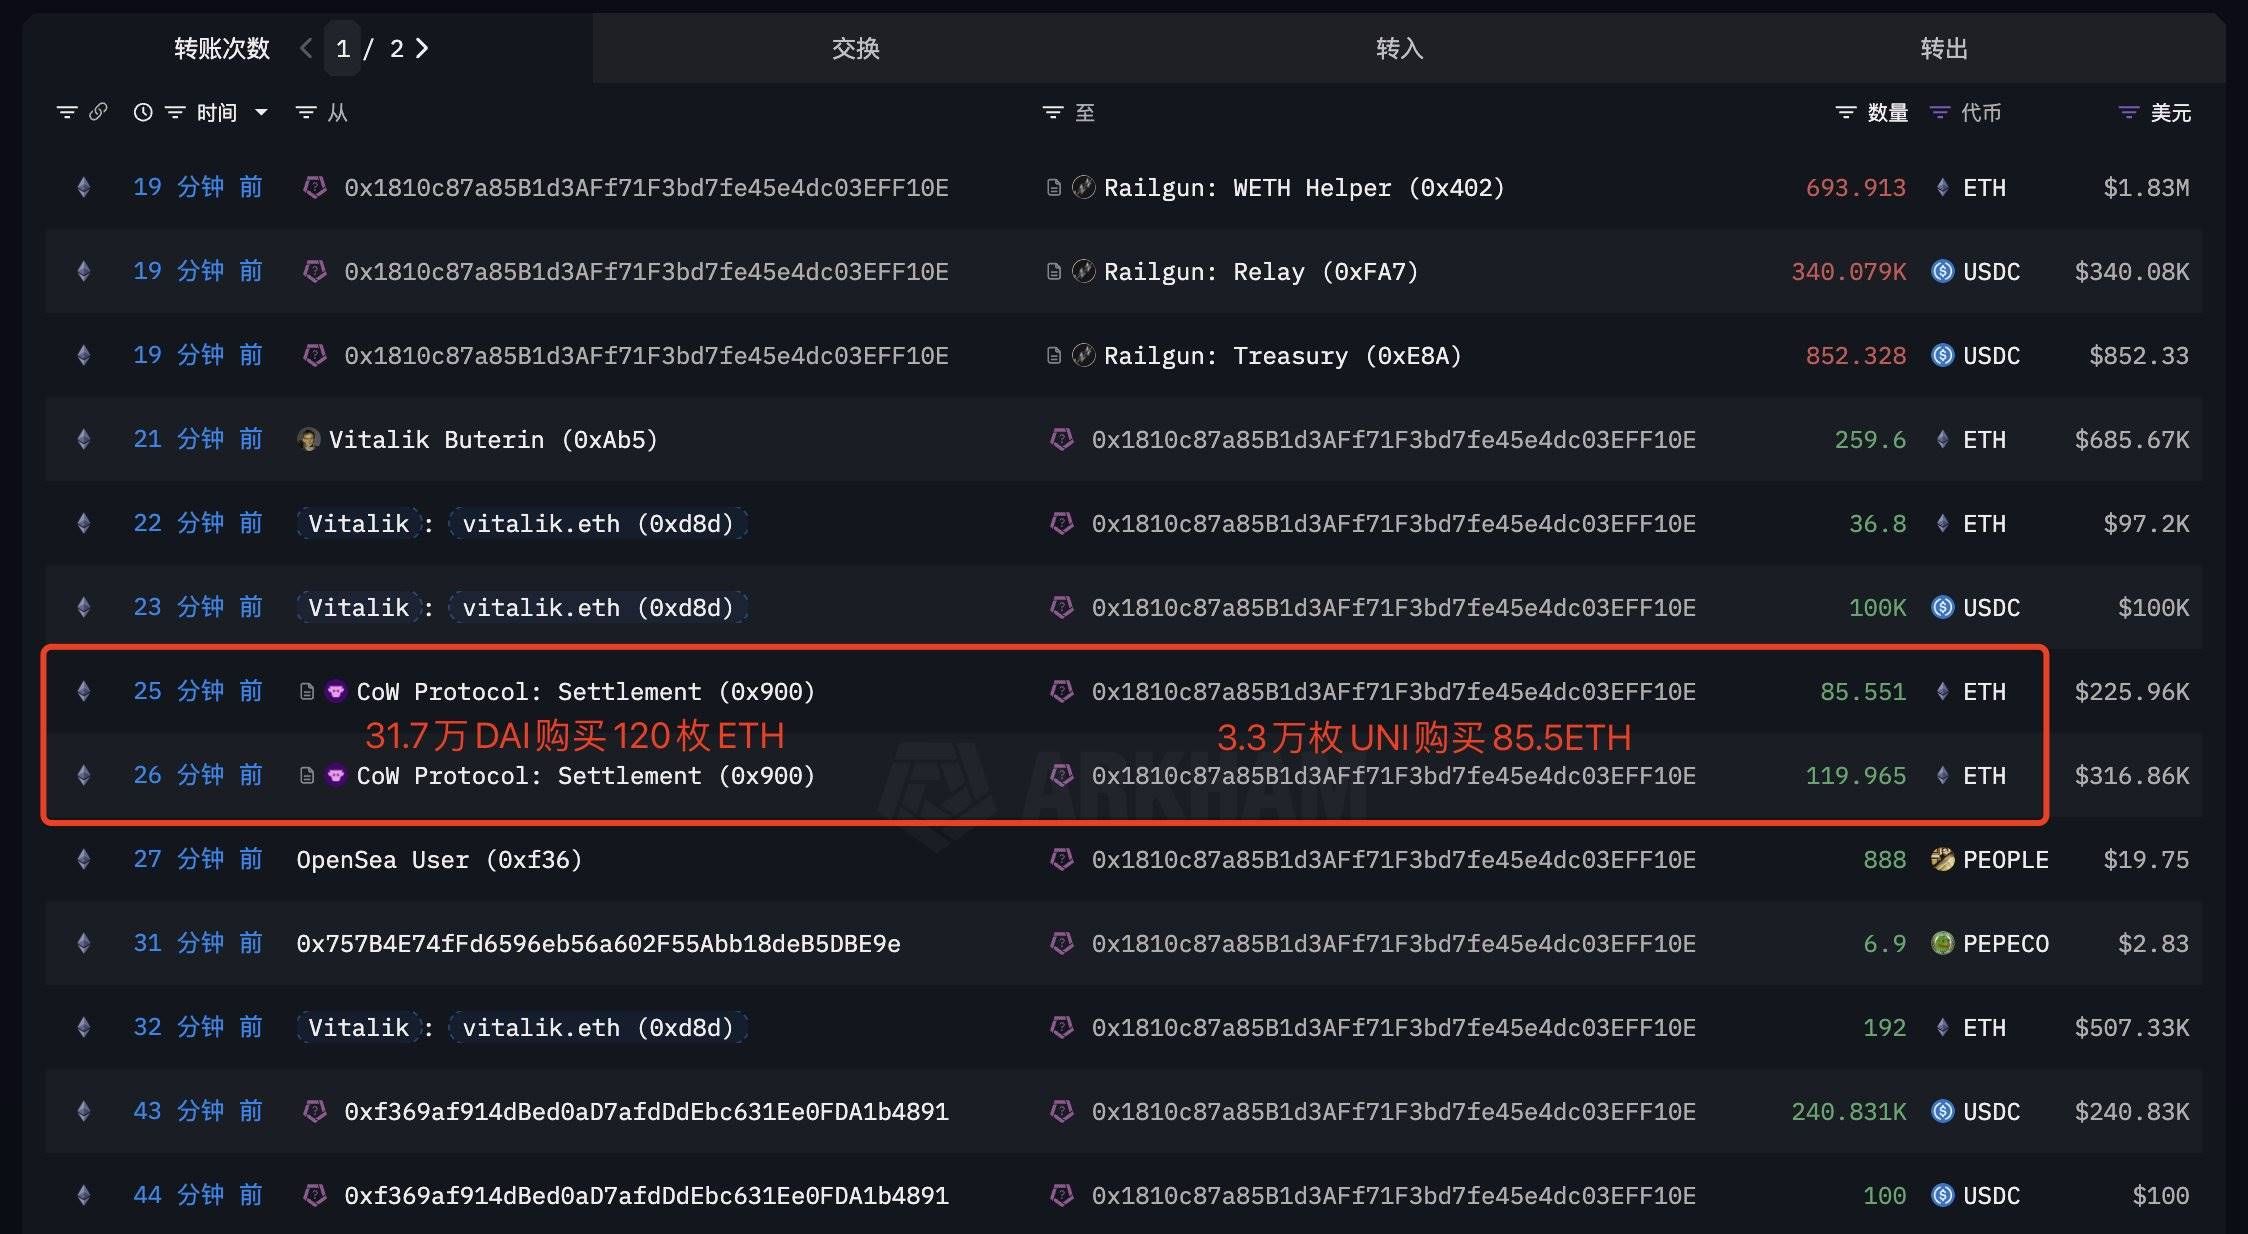Click the page number 1 input box
This screenshot has height=1234, width=2248.
(x=342, y=48)
